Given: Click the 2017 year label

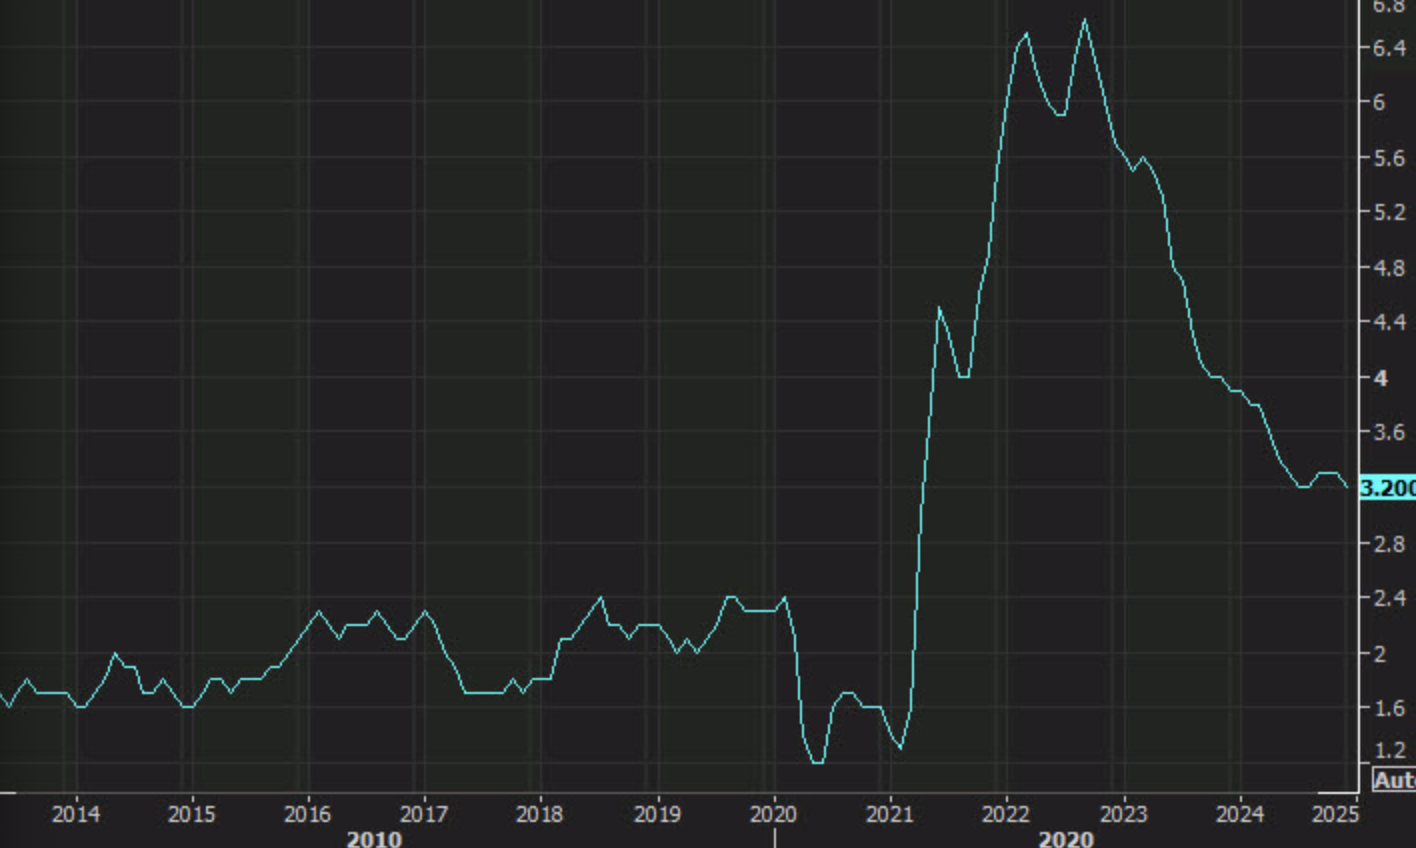Looking at the screenshot, I should [424, 813].
